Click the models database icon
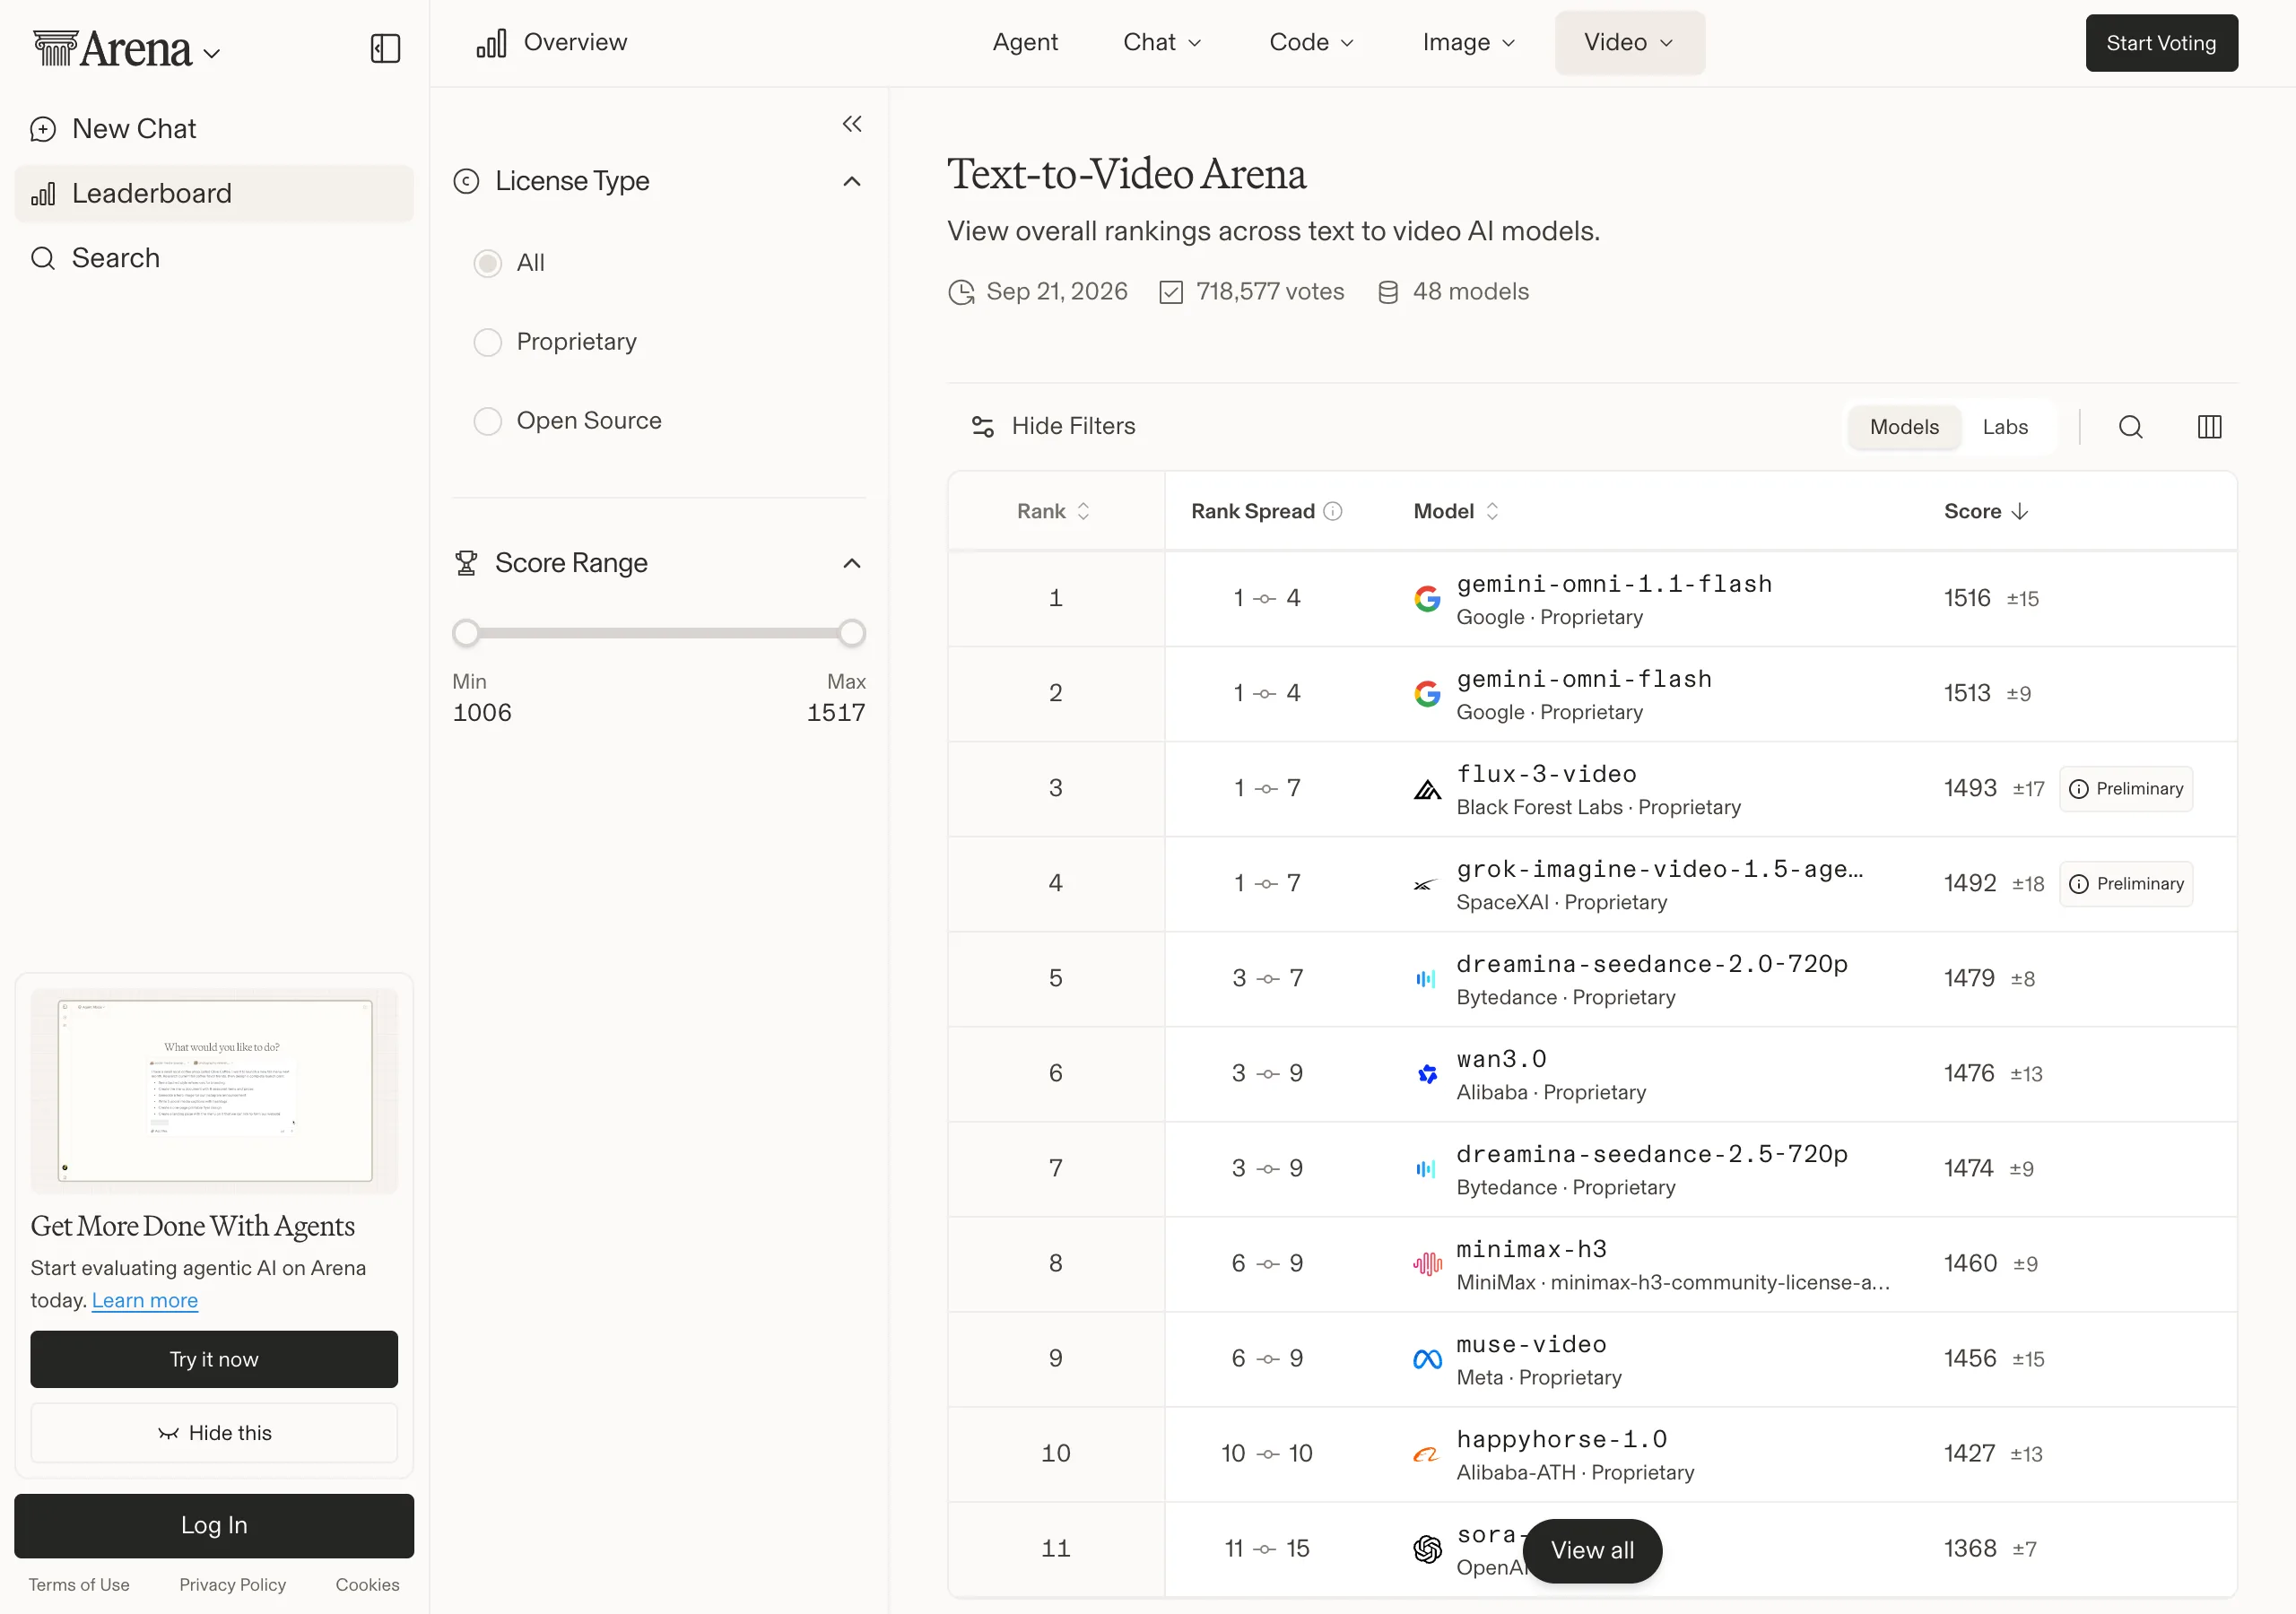This screenshot has height=1614, width=2296. point(1388,292)
